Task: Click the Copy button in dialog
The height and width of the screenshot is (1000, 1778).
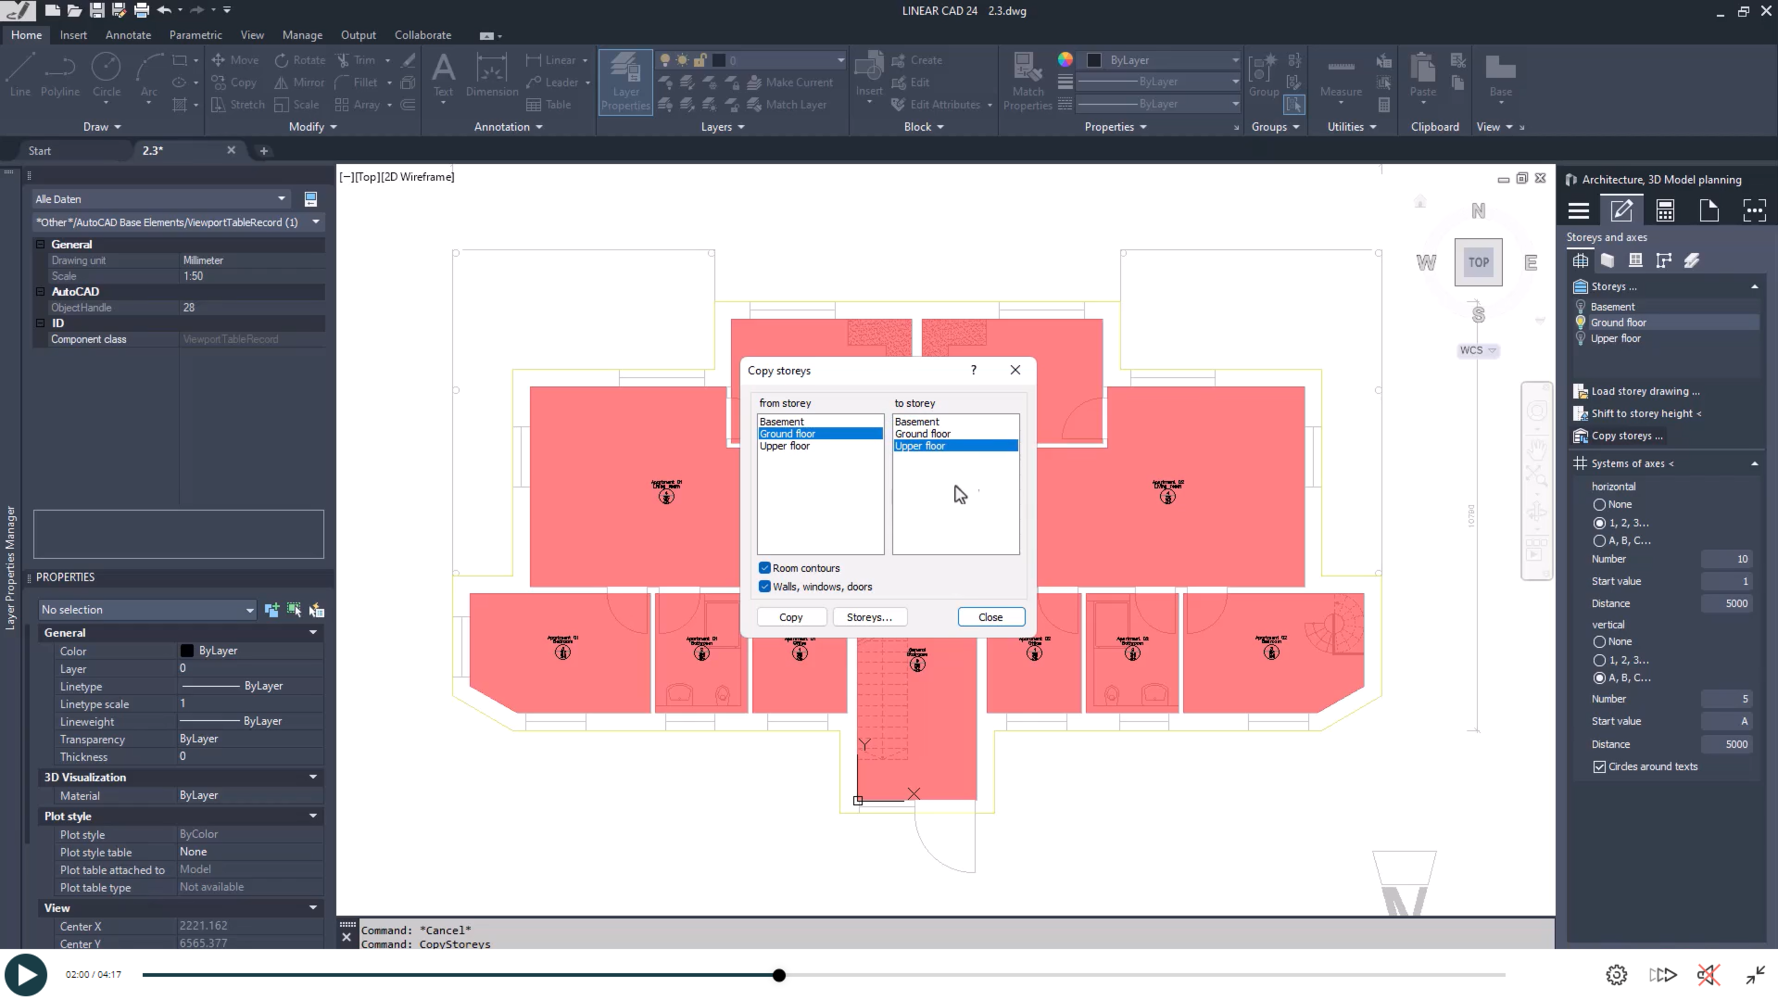Action: 790,617
